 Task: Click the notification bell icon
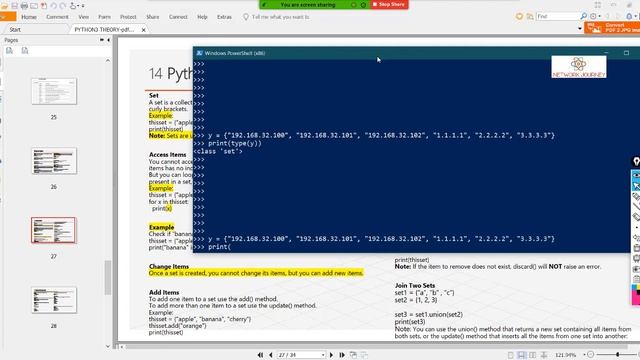tap(629, 16)
